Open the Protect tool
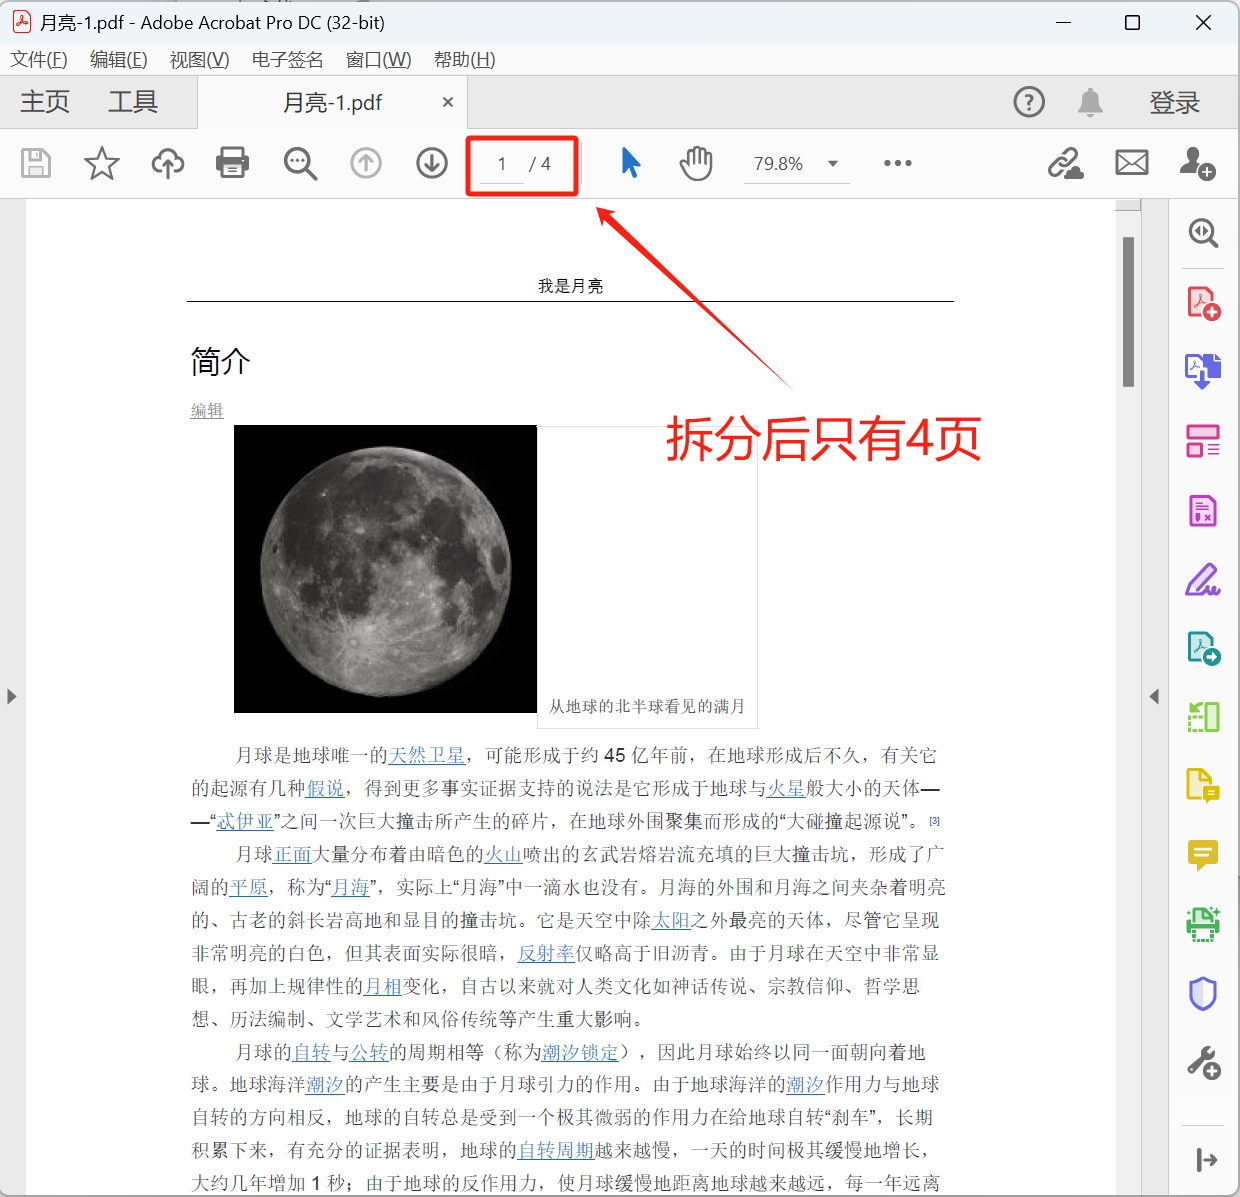 (x=1203, y=993)
